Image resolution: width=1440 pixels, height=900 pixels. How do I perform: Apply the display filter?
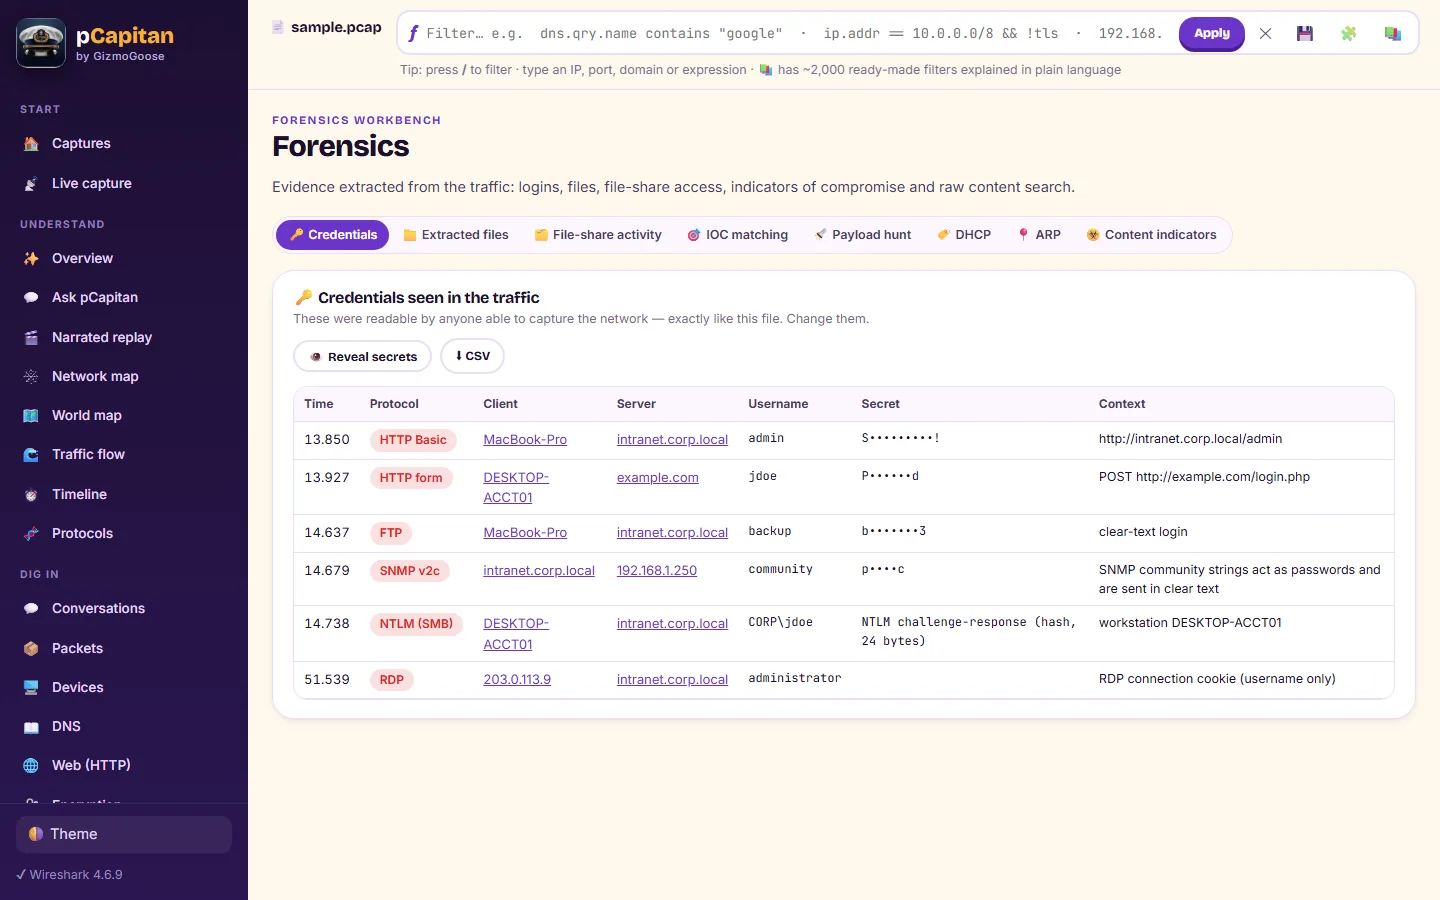pos(1212,34)
